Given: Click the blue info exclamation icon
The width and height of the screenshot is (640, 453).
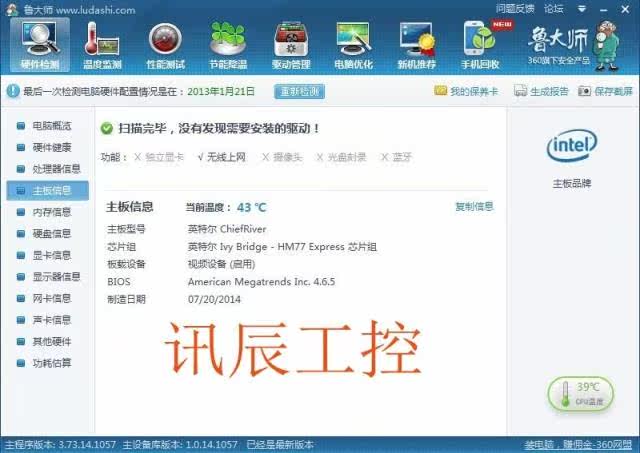Looking at the screenshot, I should pyautogui.click(x=13, y=91).
